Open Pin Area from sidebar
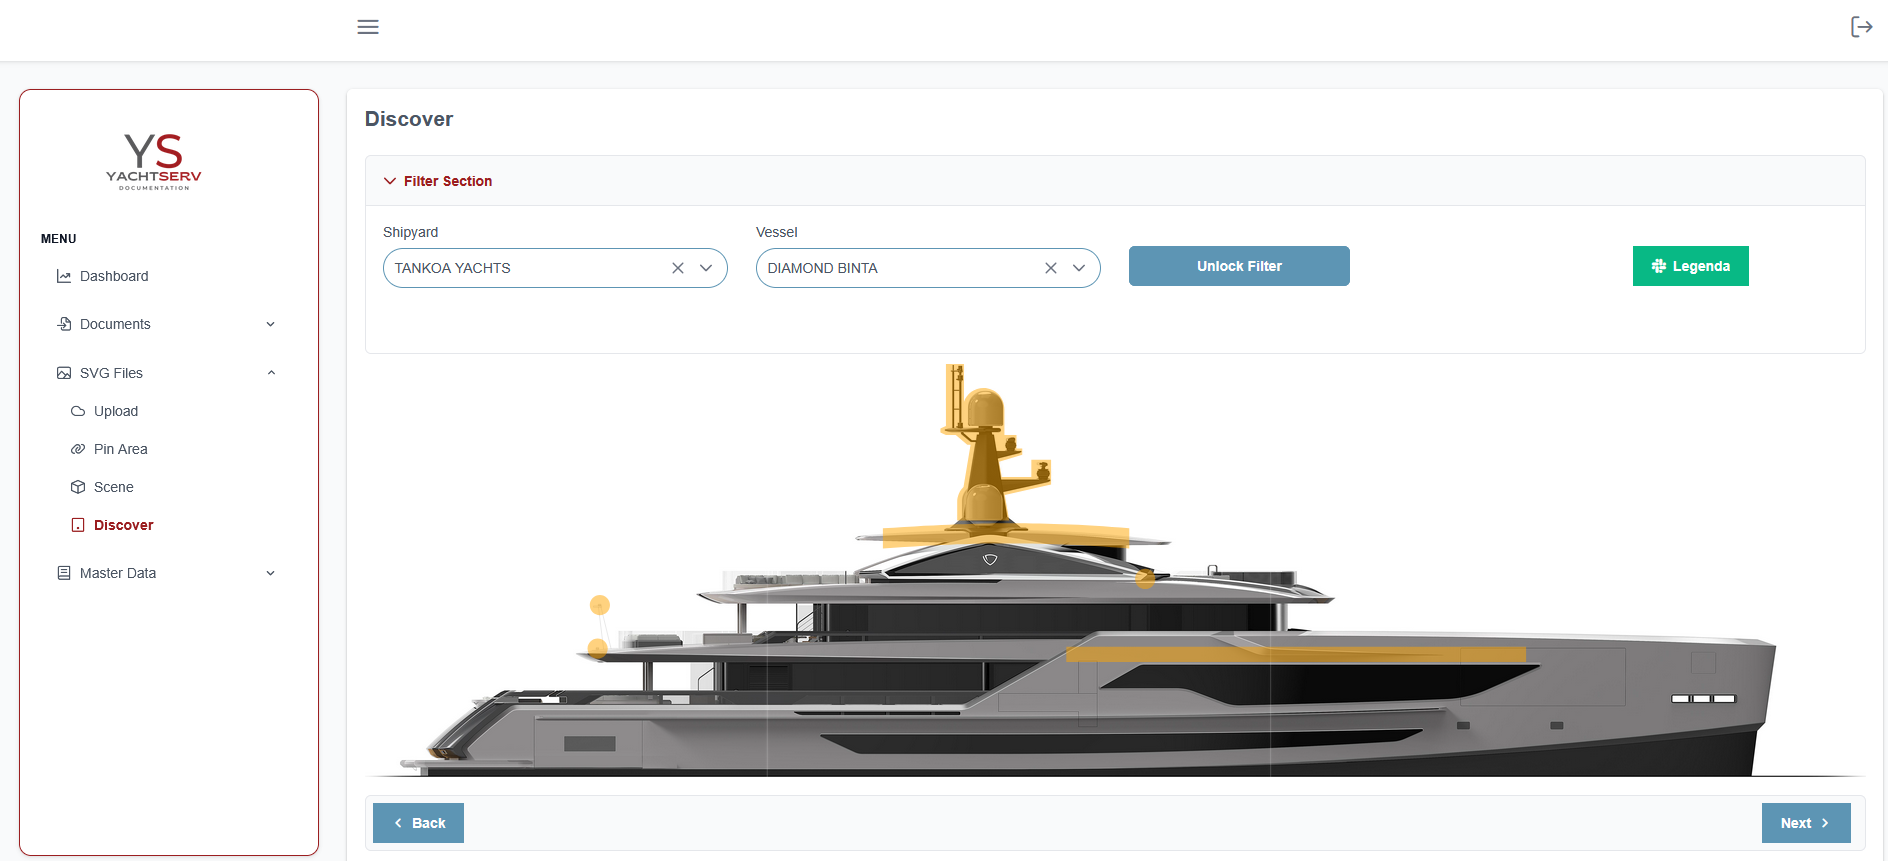The height and width of the screenshot is (861, 1888). [120, 449]
